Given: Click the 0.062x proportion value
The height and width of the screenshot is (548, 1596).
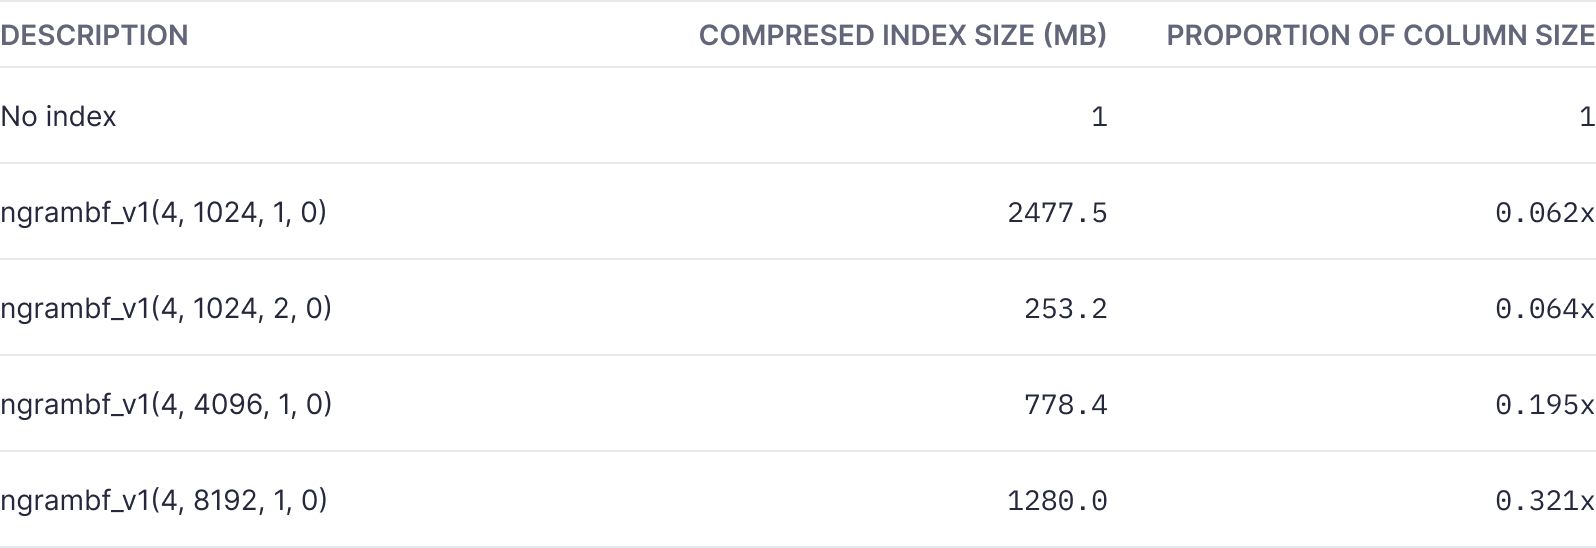Looking at the screenshot, I should [1544, 213].
